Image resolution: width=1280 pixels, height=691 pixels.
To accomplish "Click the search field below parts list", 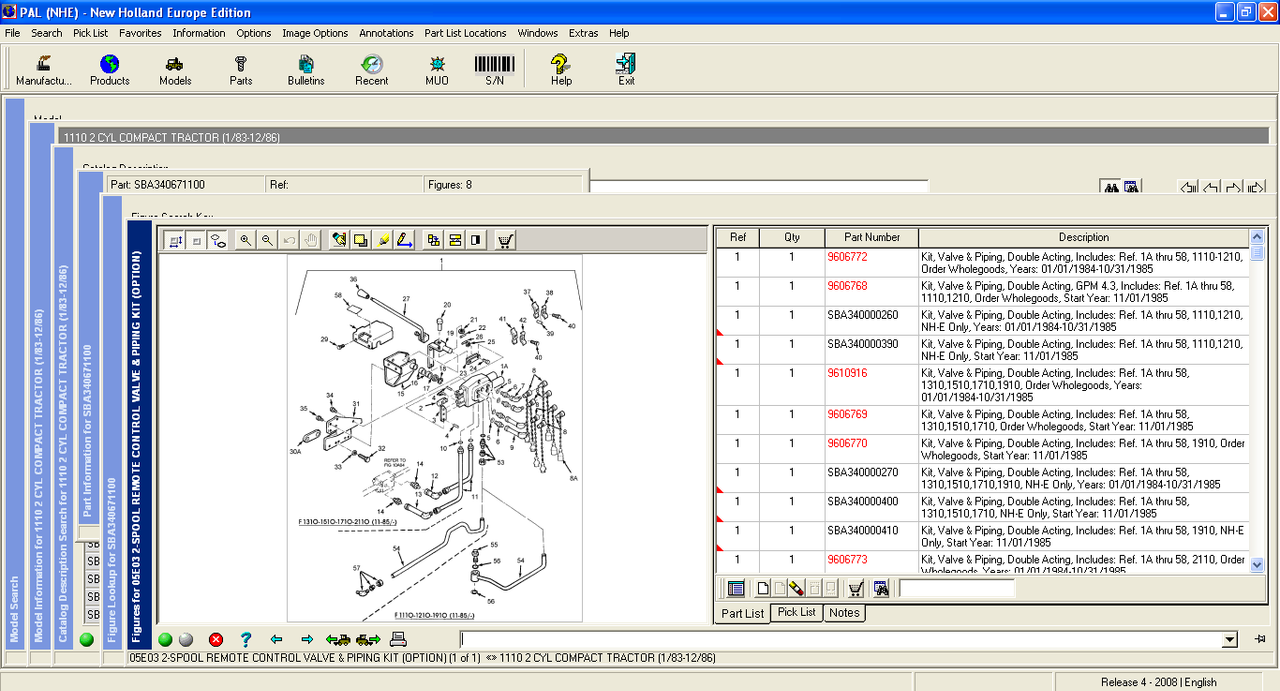I will pos(956,588).
